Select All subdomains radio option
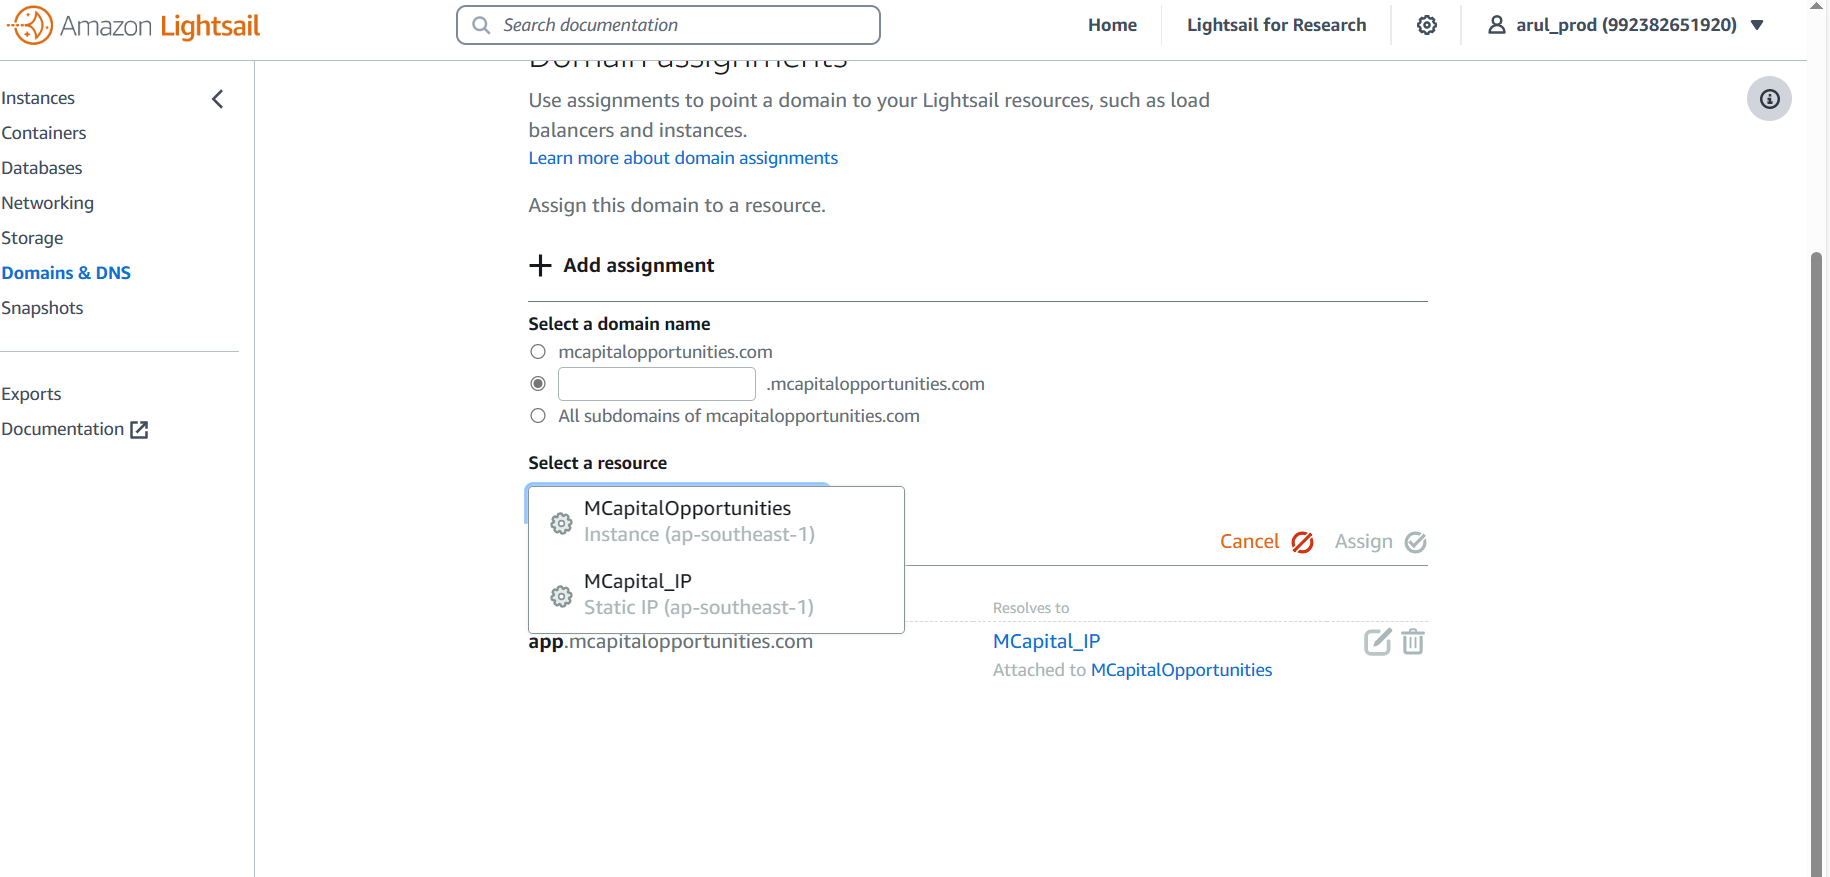 538,416
